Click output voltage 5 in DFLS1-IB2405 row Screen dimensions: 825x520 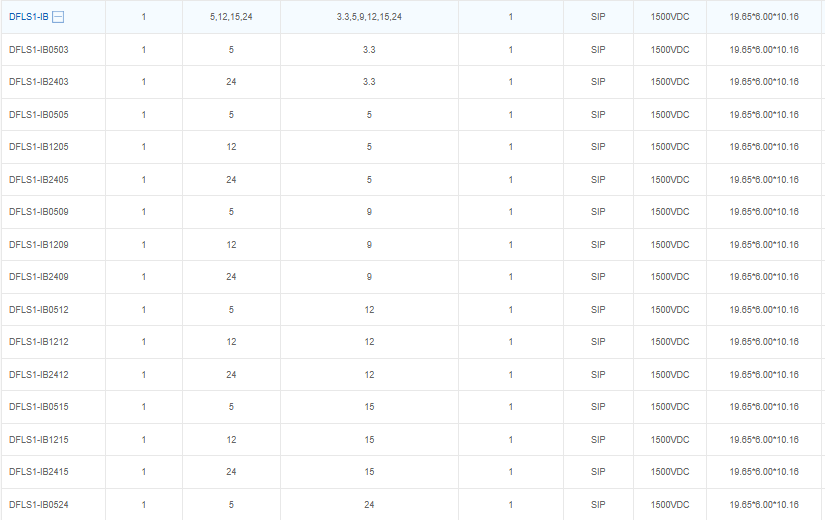(369, 179)
